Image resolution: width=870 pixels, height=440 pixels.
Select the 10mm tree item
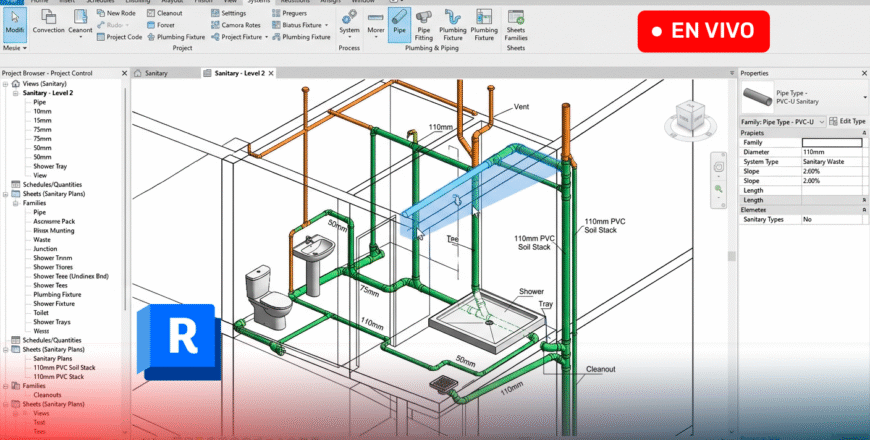click(42, 111)
